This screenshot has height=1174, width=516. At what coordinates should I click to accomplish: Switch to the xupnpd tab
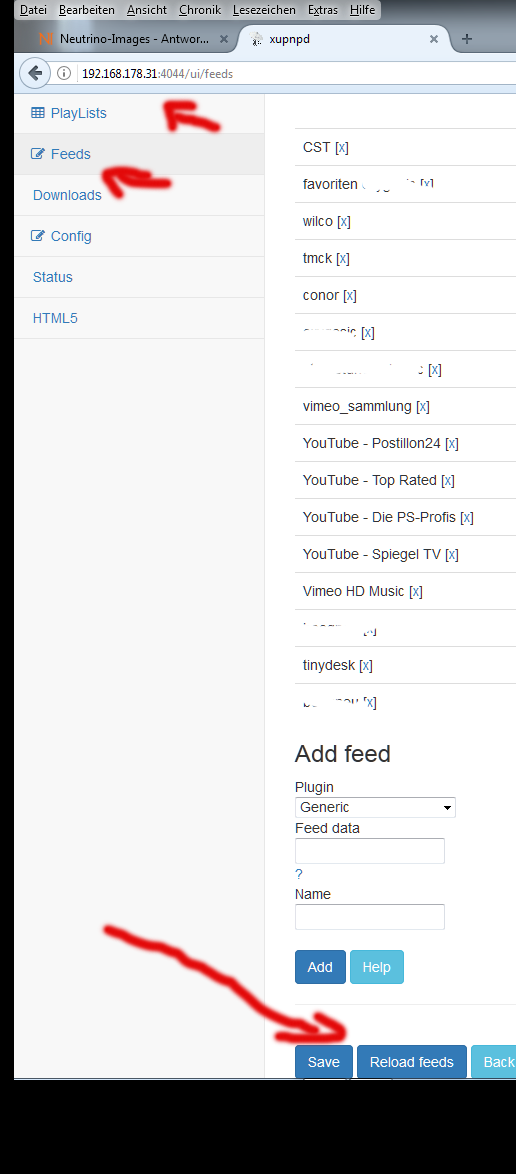tap(344, 39)
